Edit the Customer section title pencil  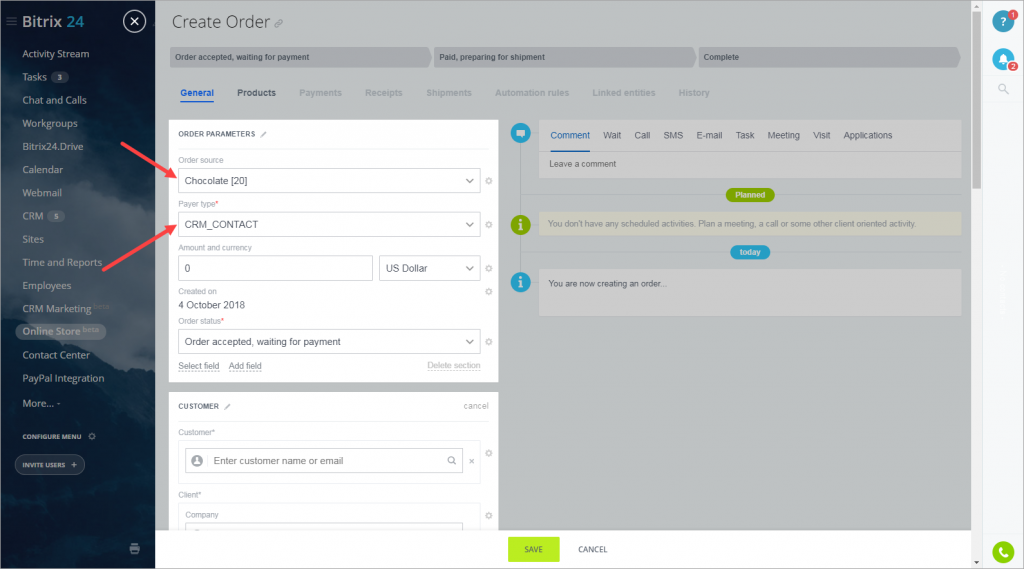227,406
